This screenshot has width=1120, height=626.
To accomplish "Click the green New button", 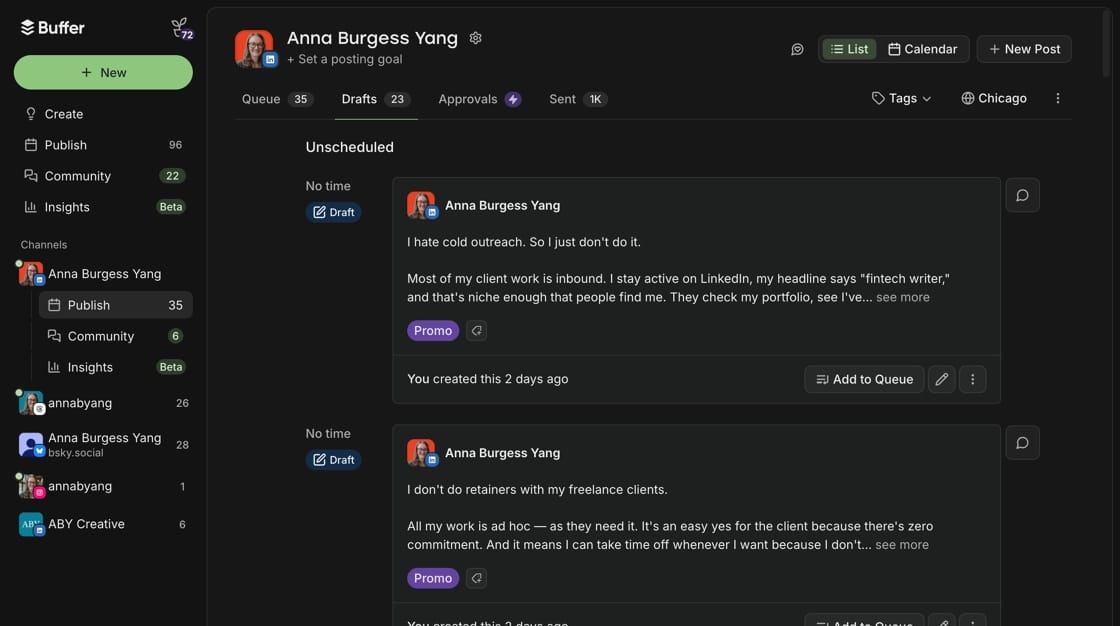I will pyautogui.click(x=103, y=72).
